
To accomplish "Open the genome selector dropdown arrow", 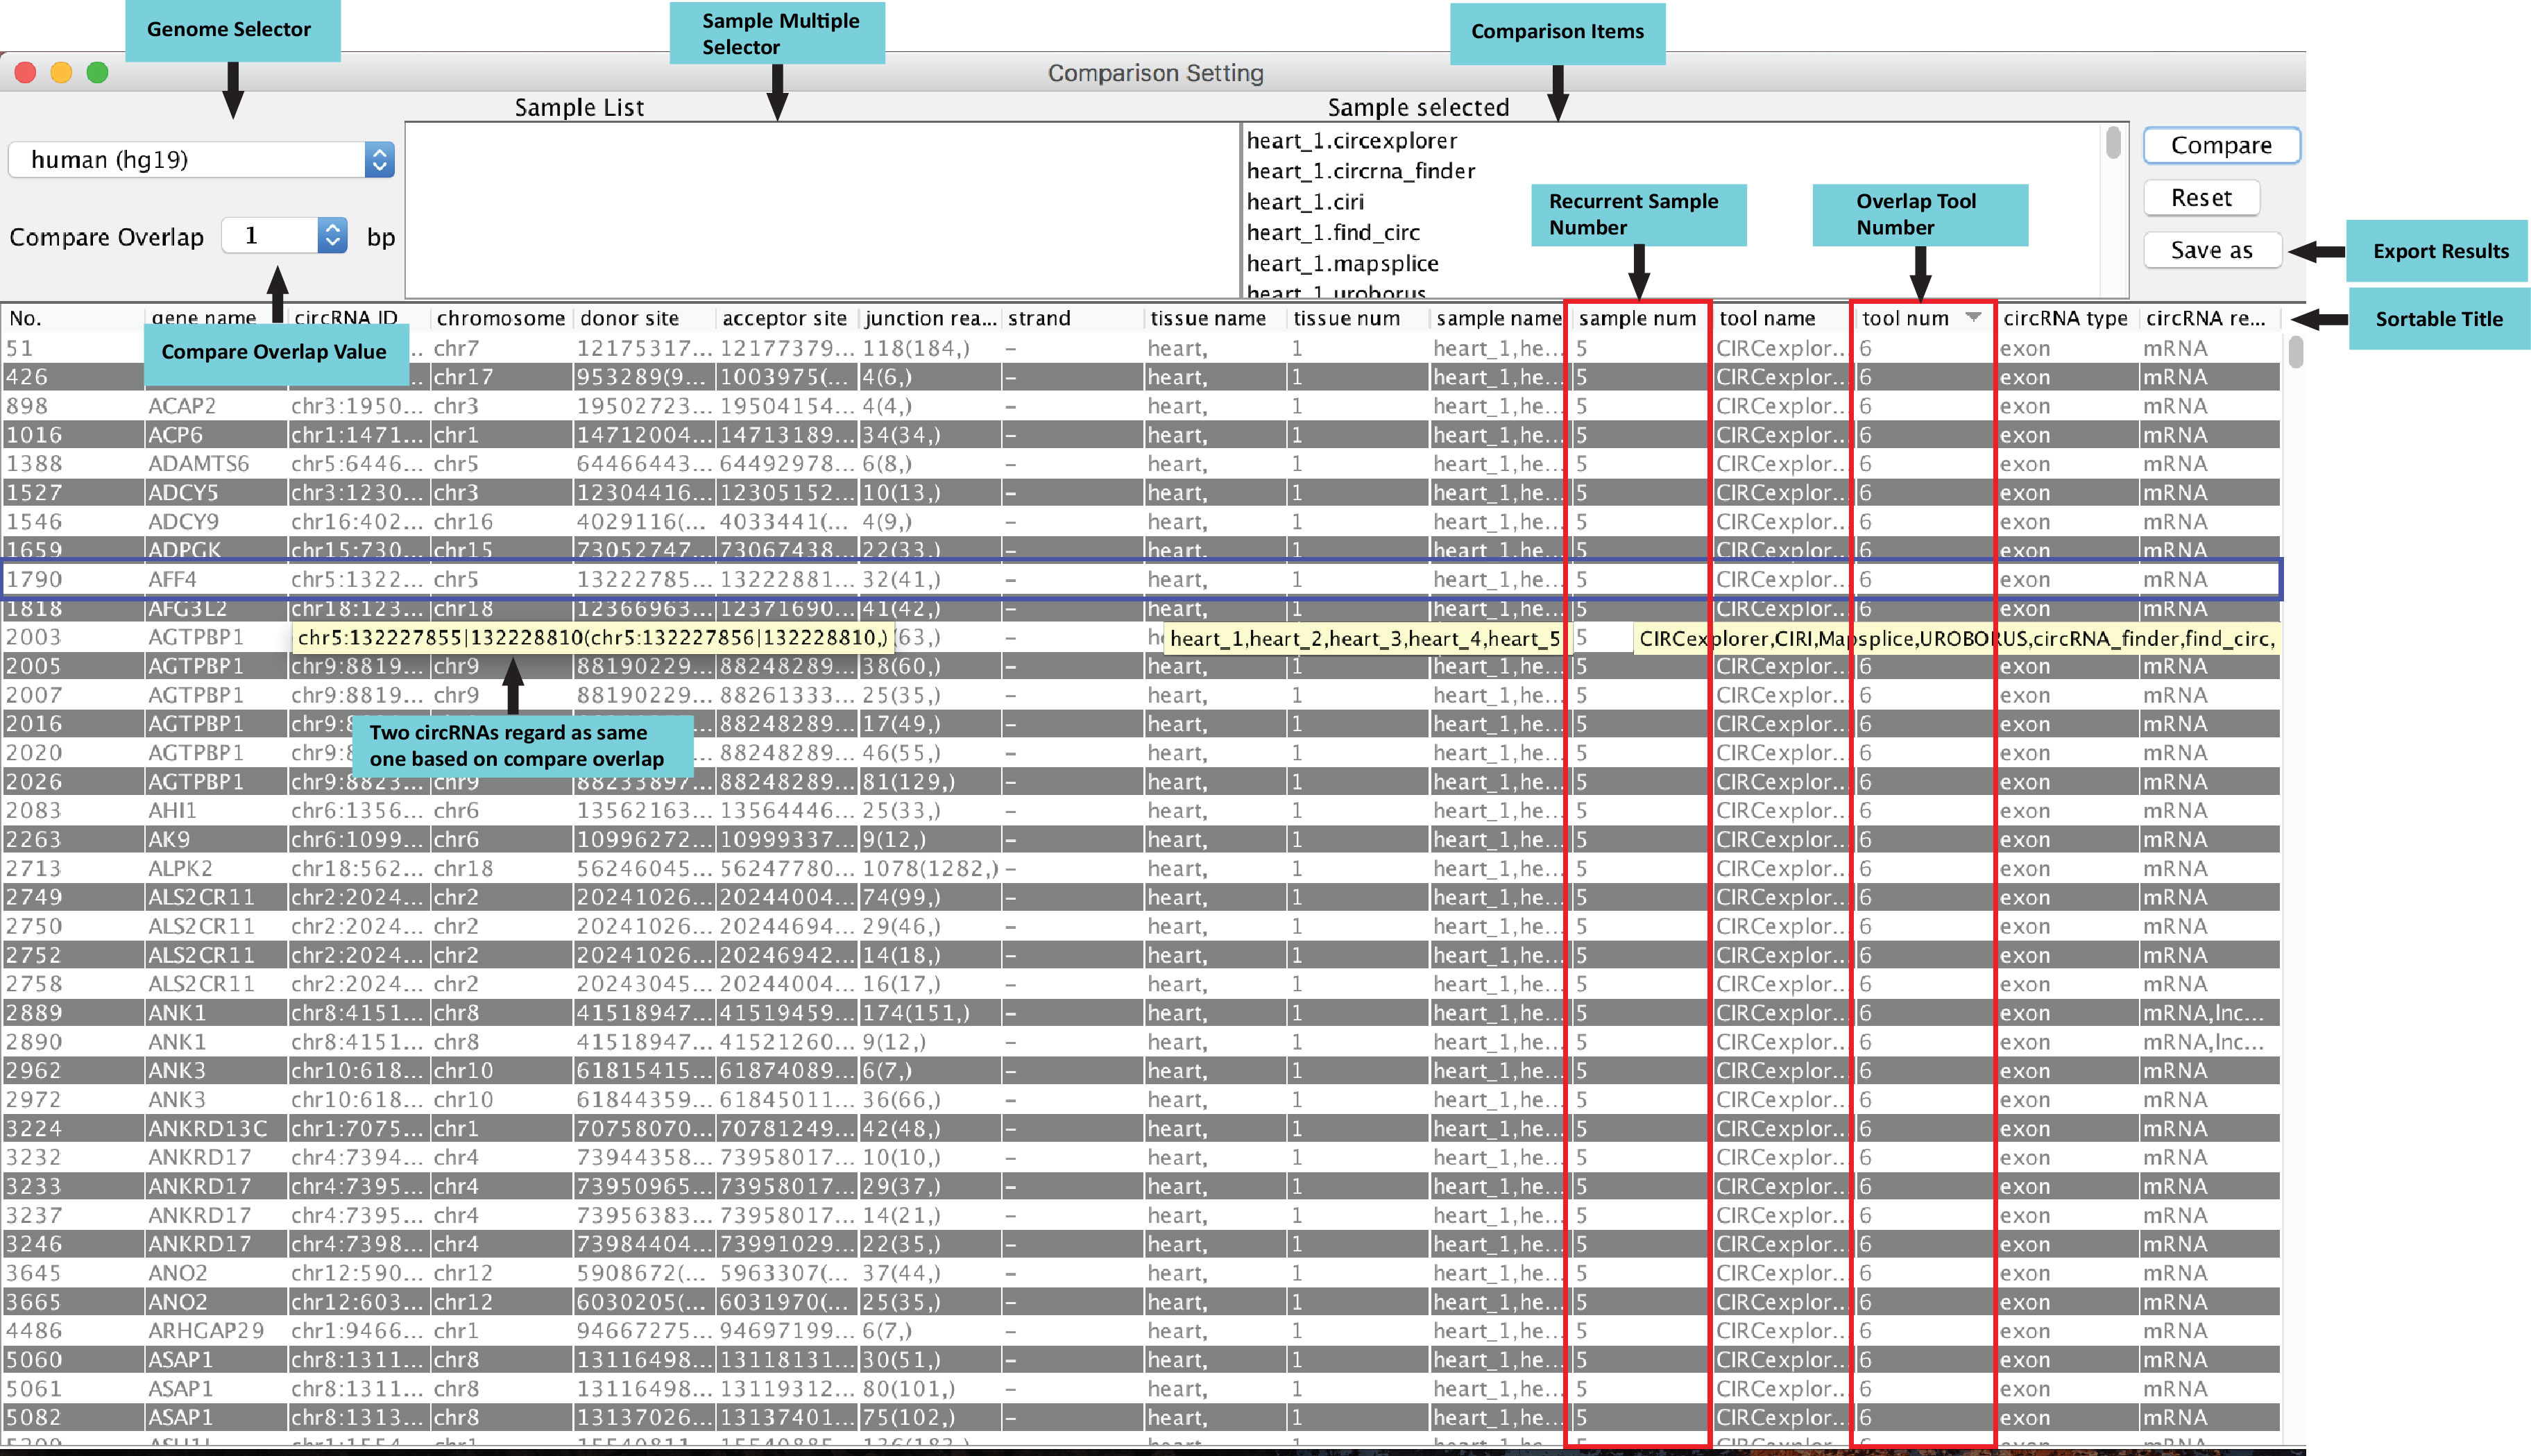I will [378, 160].
